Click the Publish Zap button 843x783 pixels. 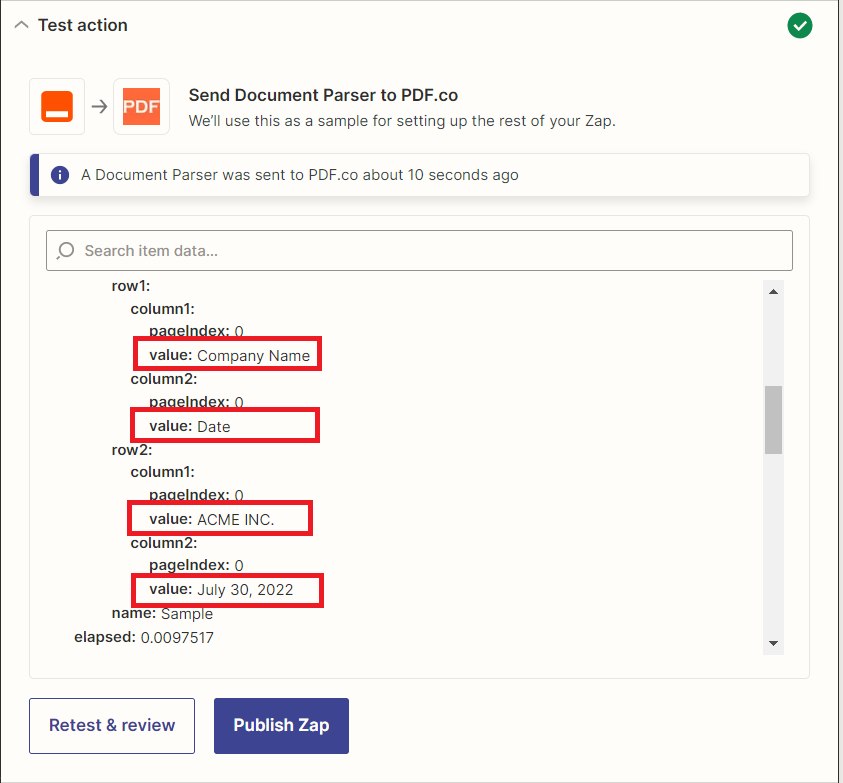pos(281,725)
